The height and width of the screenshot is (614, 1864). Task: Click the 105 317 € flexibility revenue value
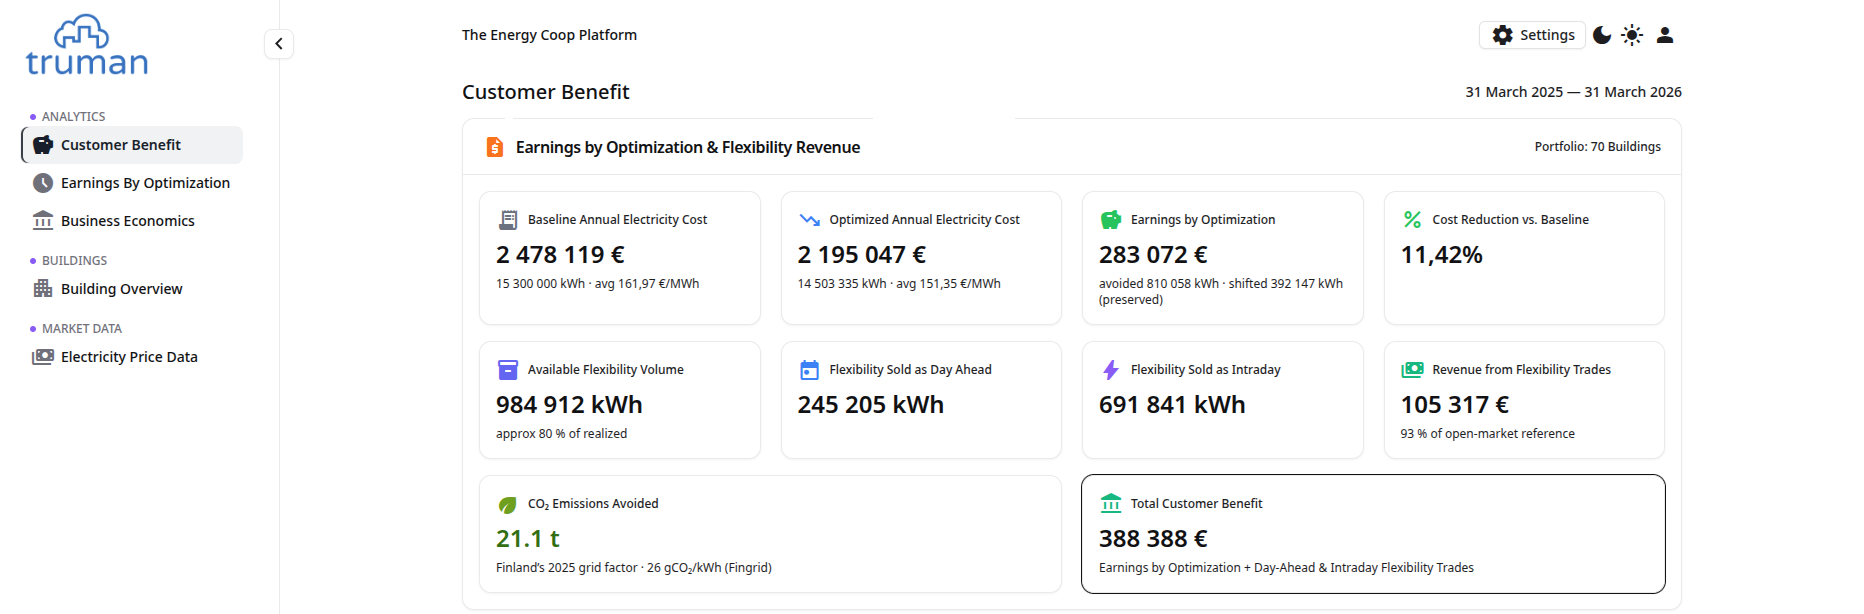[1454, 405]
